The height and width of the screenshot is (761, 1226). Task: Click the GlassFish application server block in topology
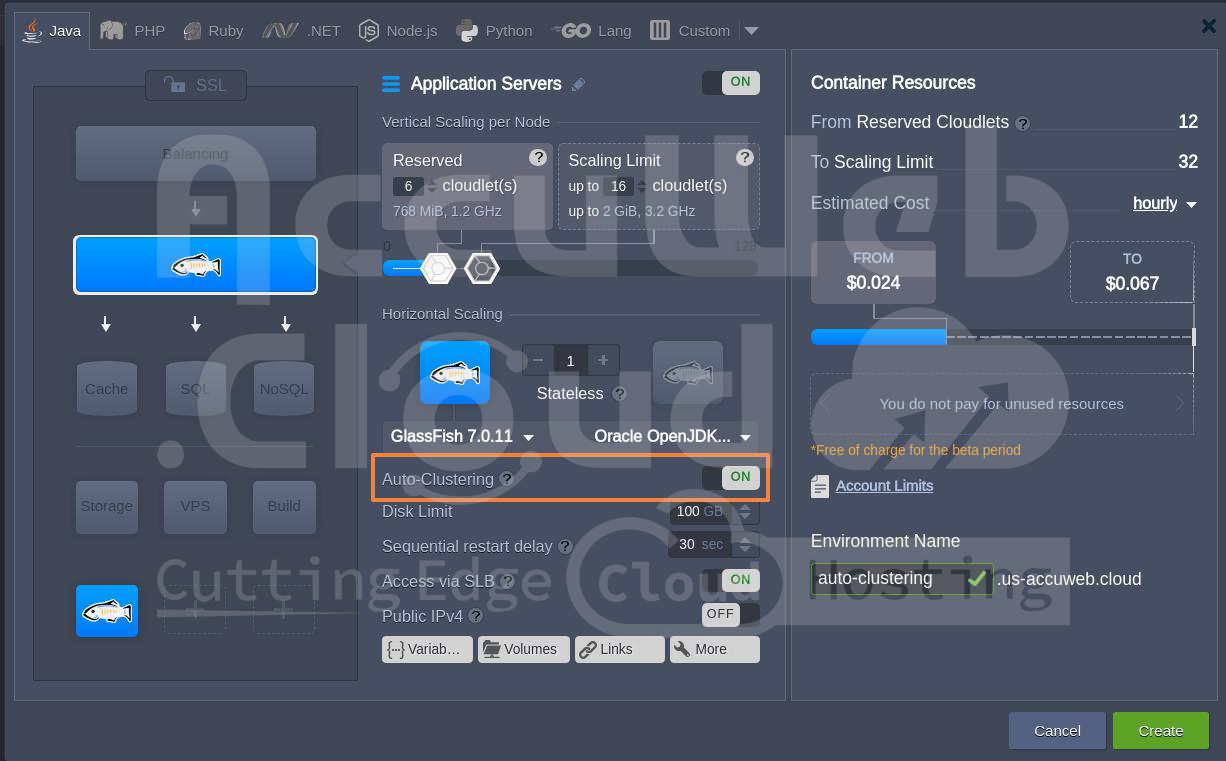click(196, 265)
